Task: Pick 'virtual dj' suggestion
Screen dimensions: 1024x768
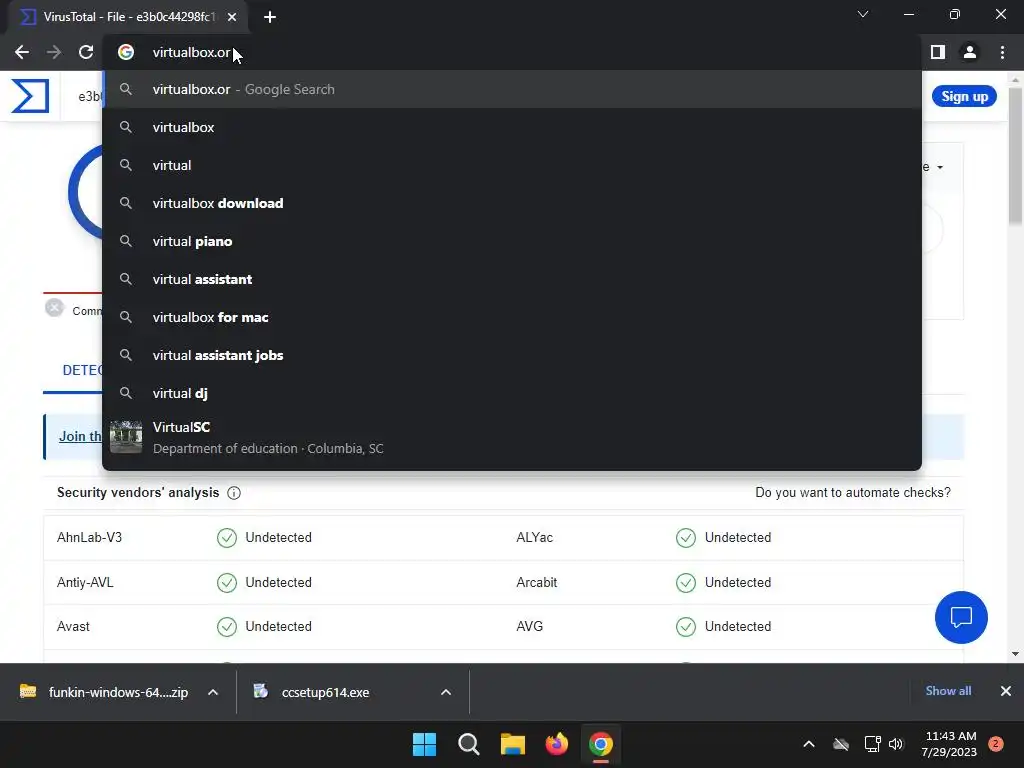Action: tap(512, 393)
